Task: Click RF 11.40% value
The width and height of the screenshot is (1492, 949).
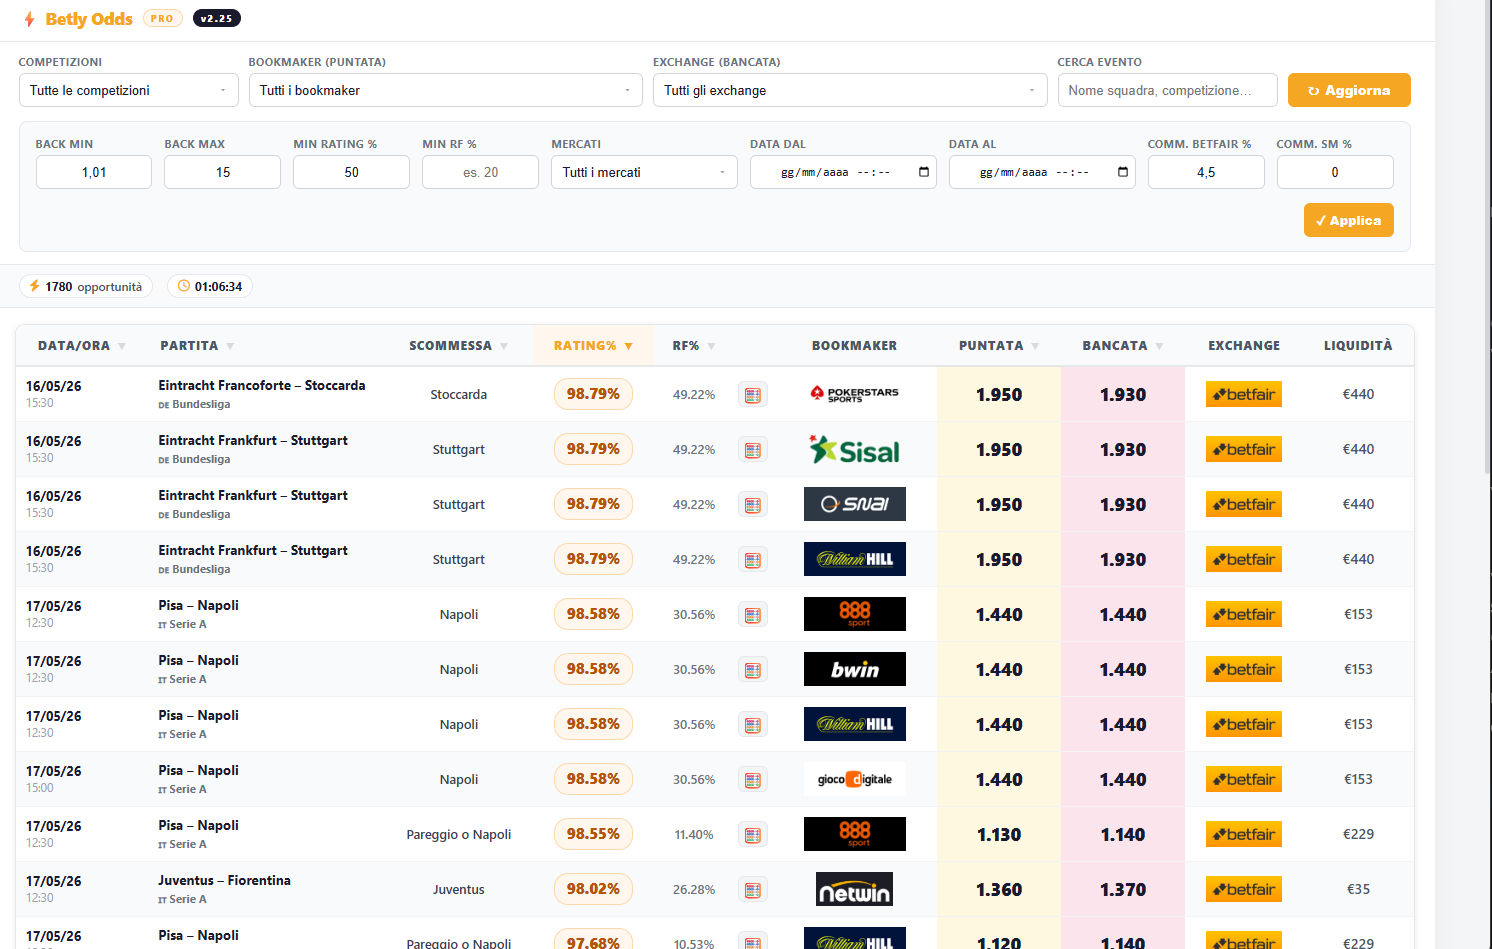Action: coord(694,835)
